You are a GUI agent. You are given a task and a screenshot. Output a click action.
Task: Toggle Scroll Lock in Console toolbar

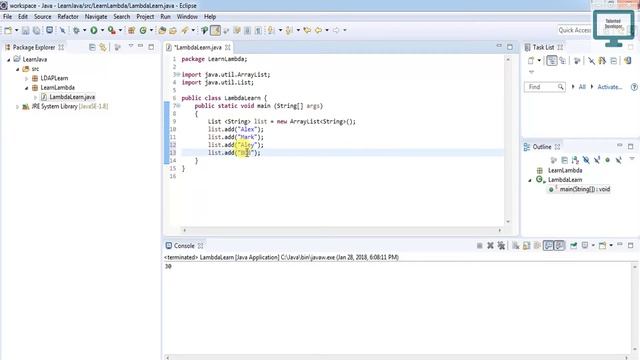(527, 246)
